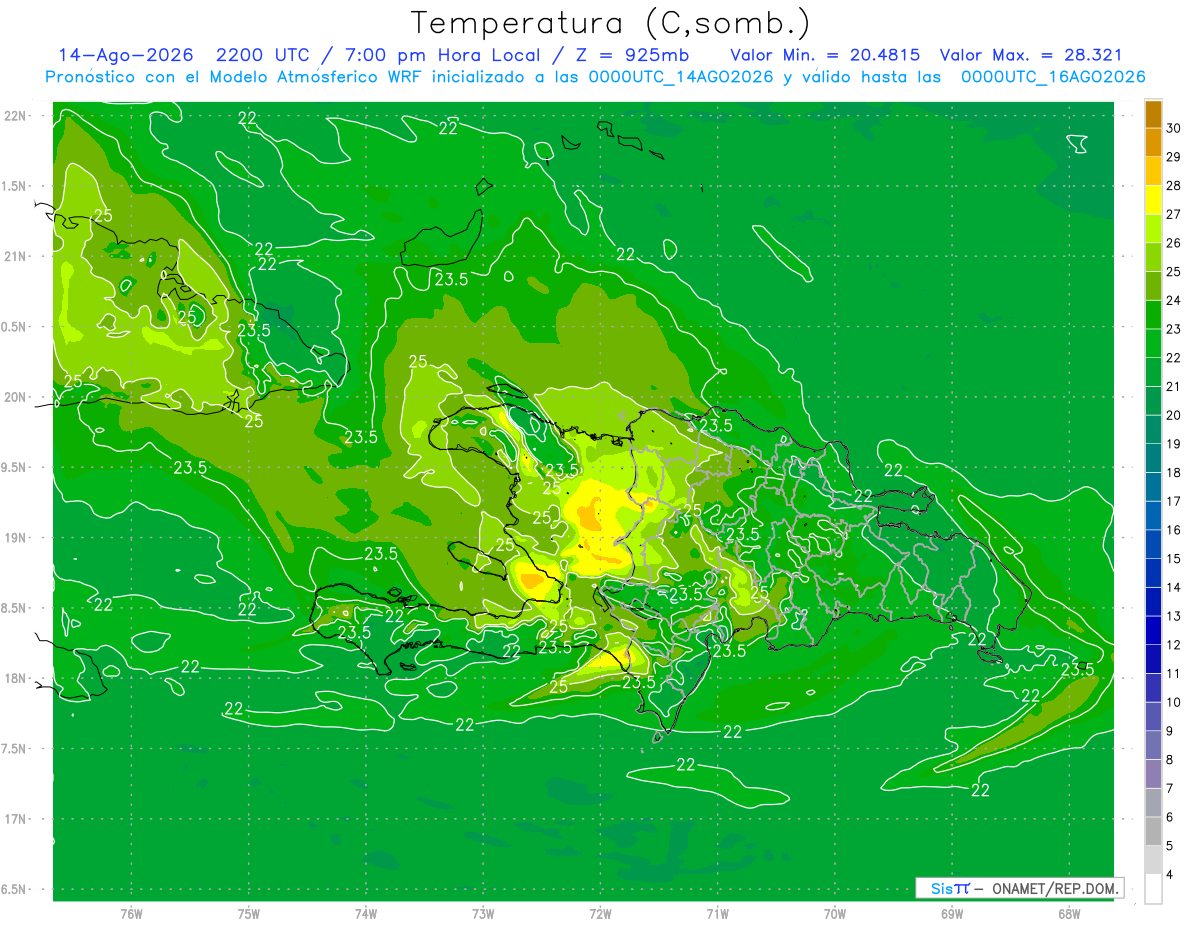Pick the dark blue swatch between 11 and 12

point(1153,659)
